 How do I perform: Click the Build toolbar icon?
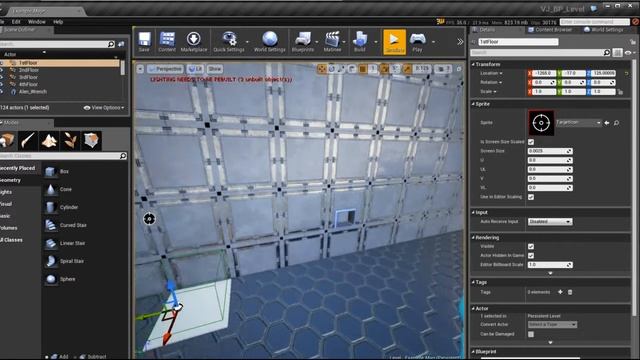point(360,42)
